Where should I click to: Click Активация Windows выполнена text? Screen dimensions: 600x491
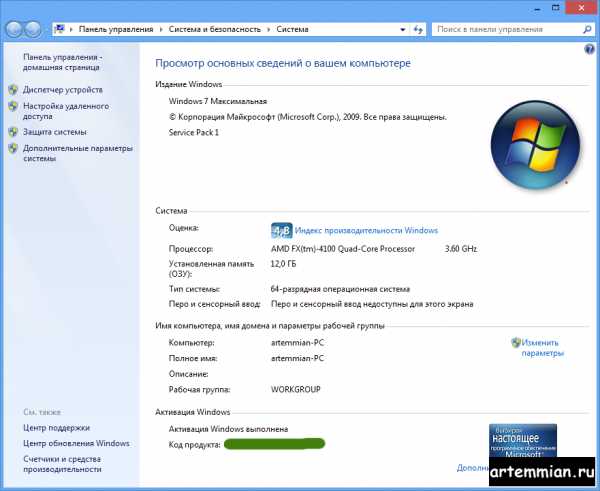point(228,429)
